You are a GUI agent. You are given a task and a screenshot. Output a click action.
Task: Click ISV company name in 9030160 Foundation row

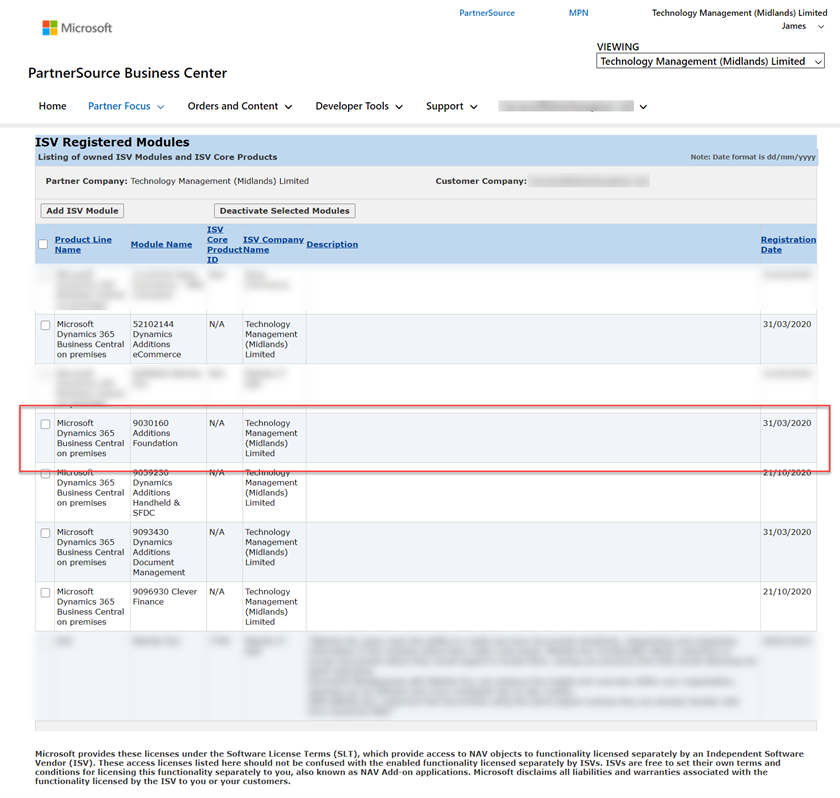click(271, 438)
